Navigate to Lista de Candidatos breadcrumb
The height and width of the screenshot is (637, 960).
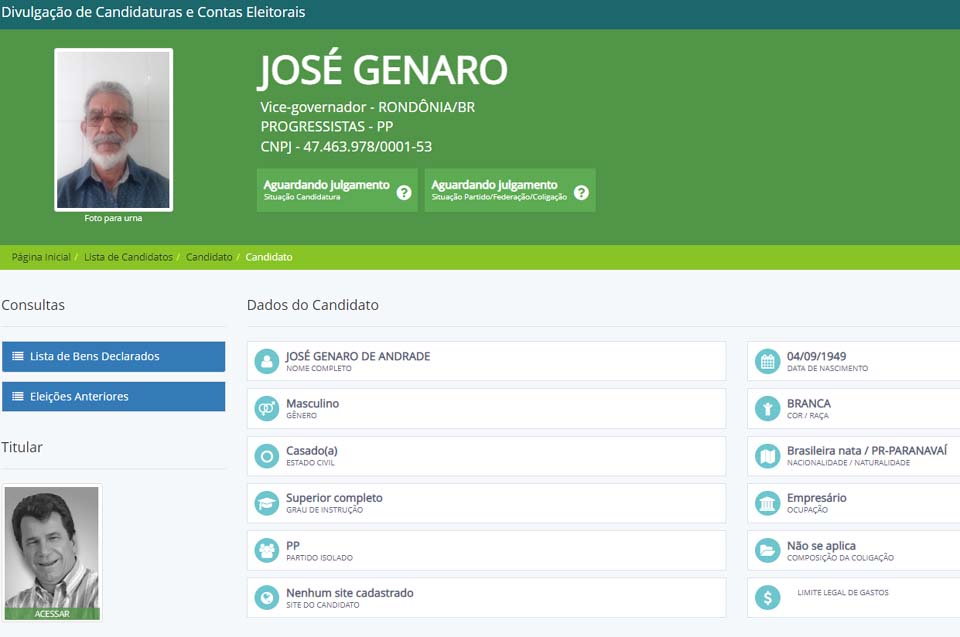(x=128, y=257)
